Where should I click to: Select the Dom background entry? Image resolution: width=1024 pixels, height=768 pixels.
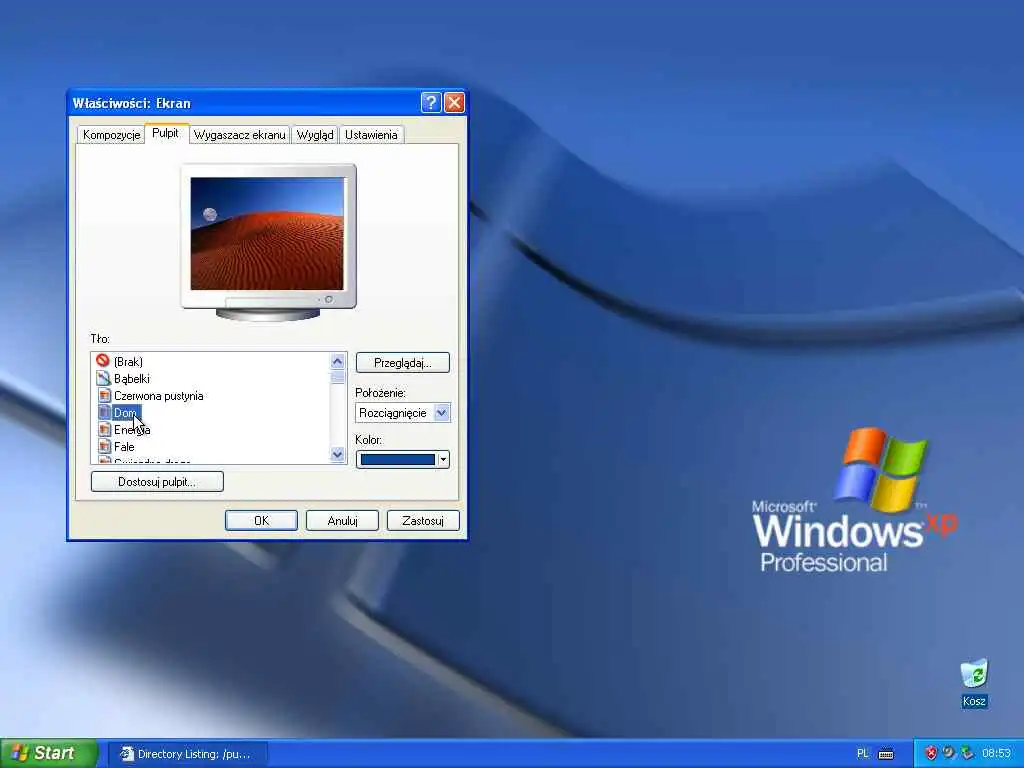click(126, 413)
